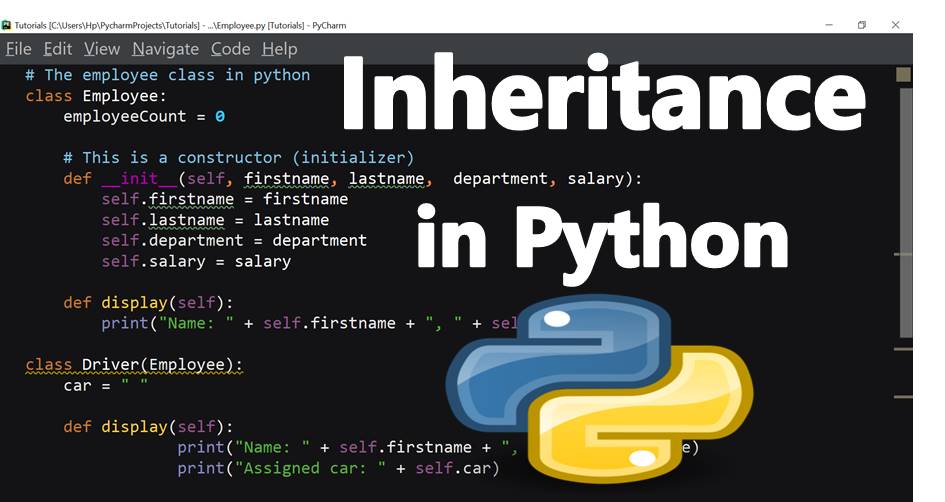Click the 'department' parameter in the __init__ signature
945x502 pixels.
[x=500, y=179]
